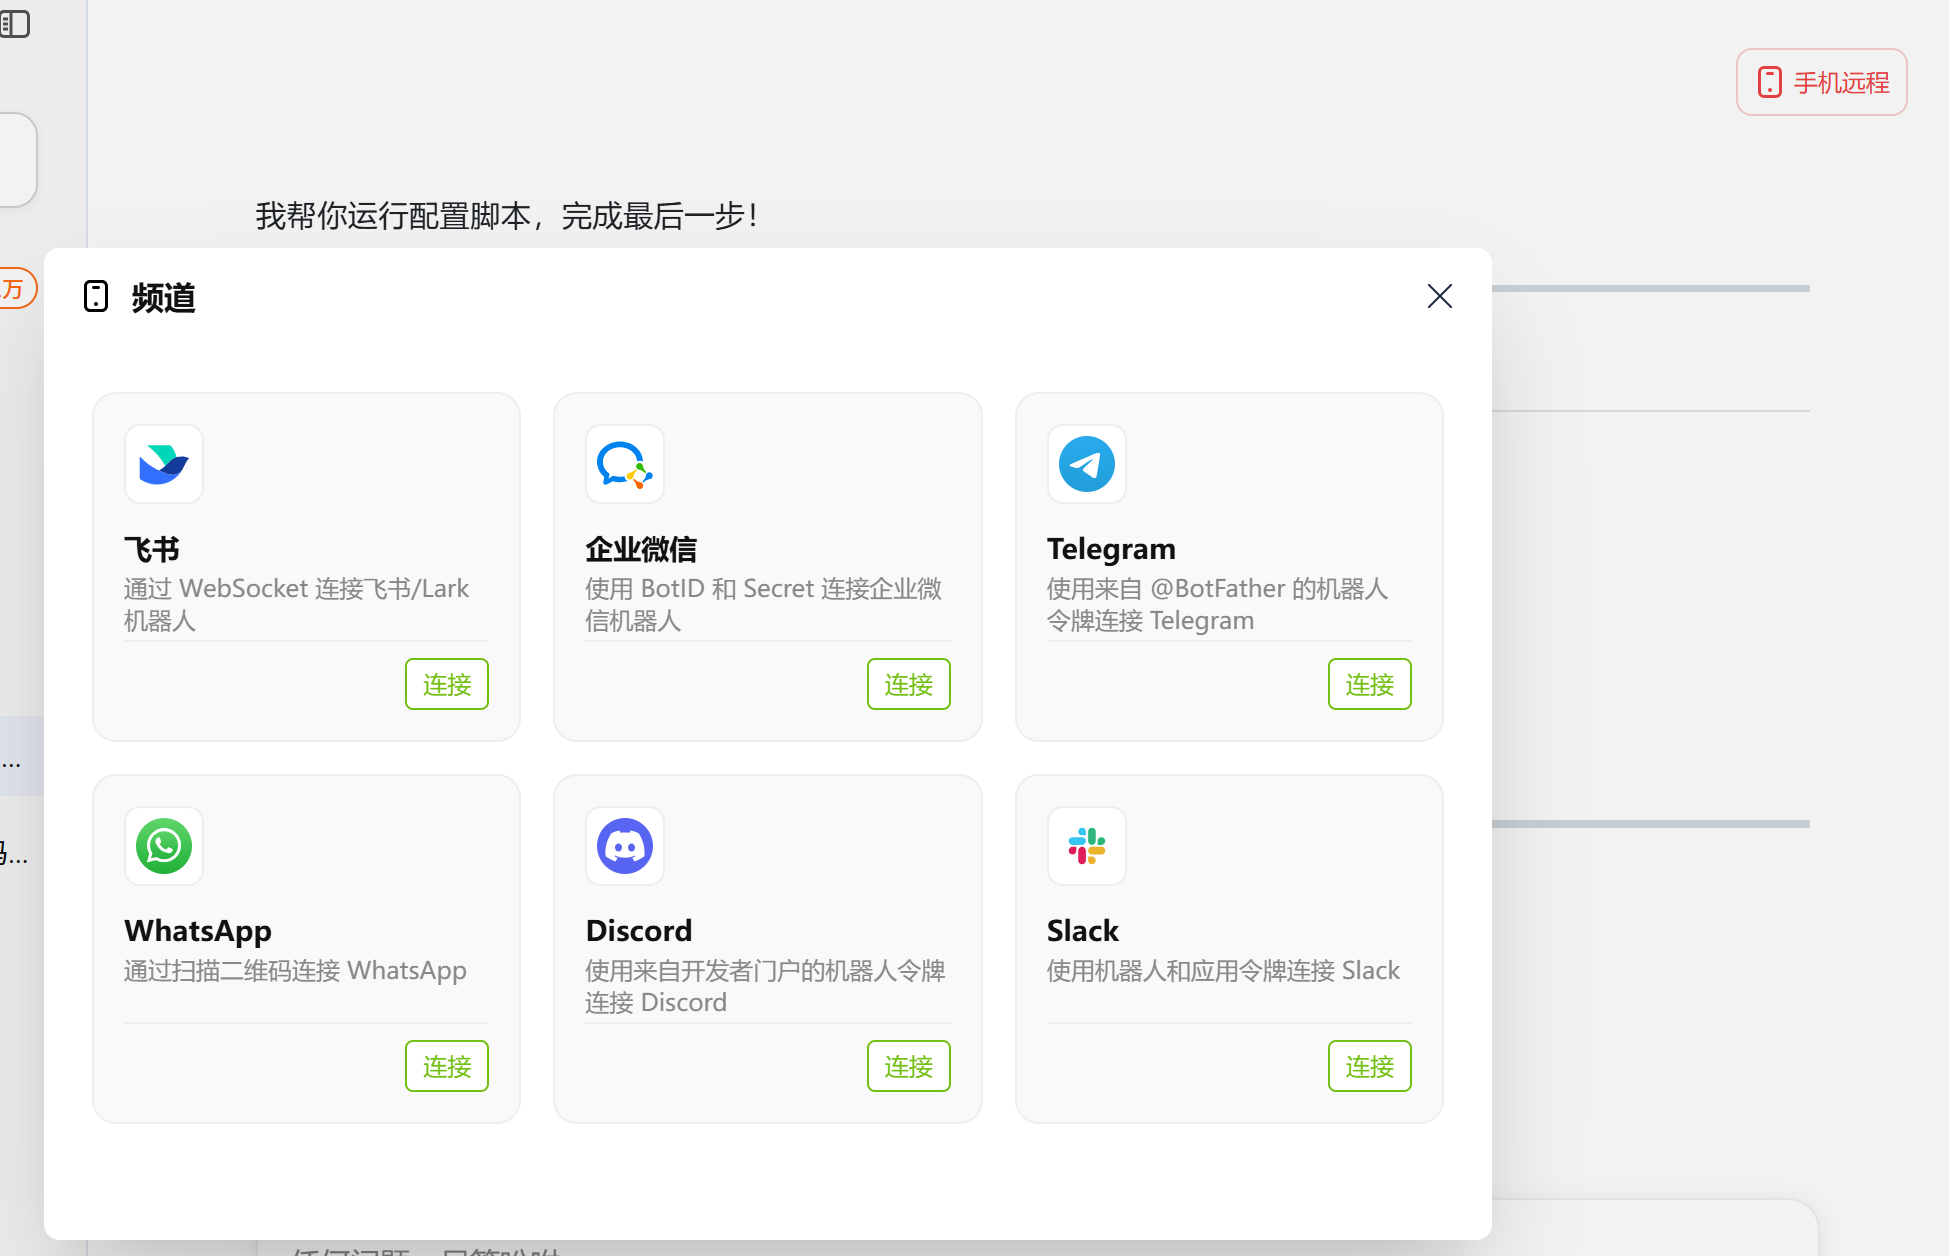Select the WhatsApp card title
The height and width of the screenshot is (1256, 1949).
click(198, 931)
